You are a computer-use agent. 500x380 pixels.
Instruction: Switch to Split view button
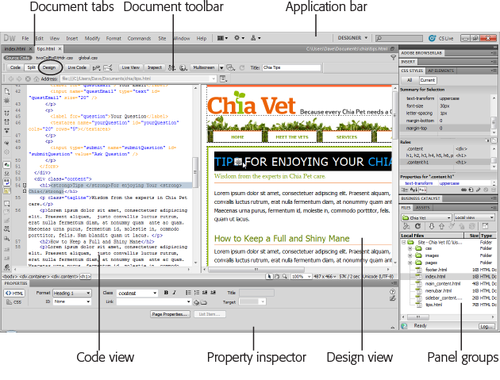(x=31, y=68)
